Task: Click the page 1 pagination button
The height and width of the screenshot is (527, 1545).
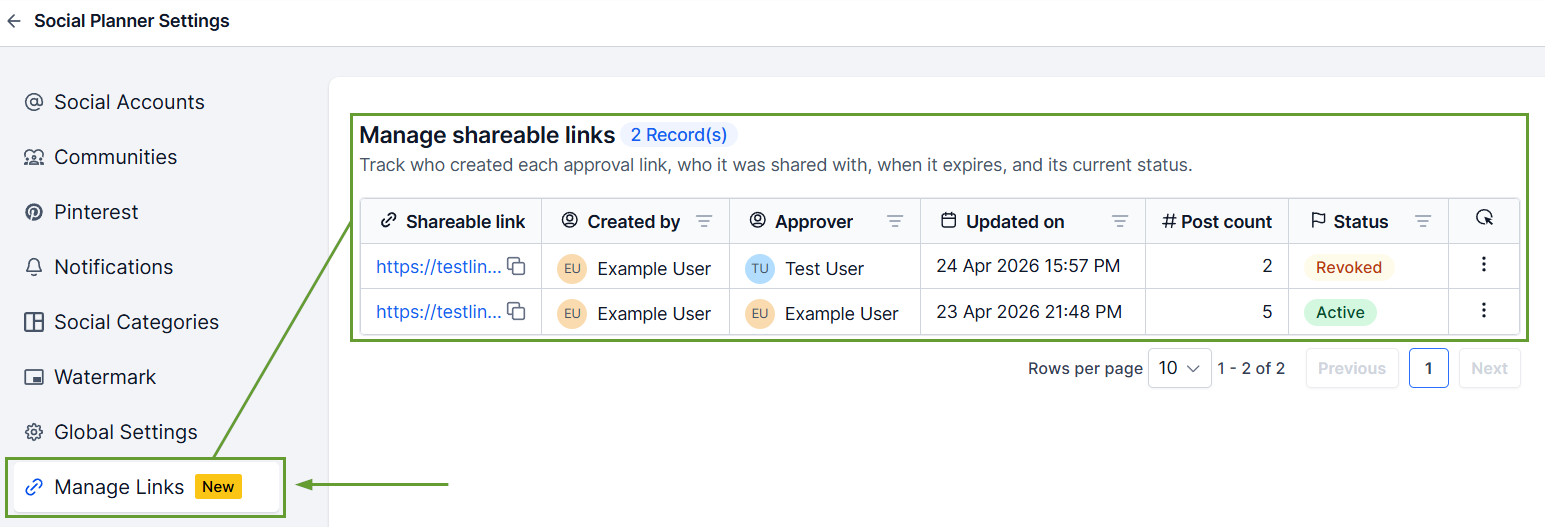Action: click(x=1428, y=368)
